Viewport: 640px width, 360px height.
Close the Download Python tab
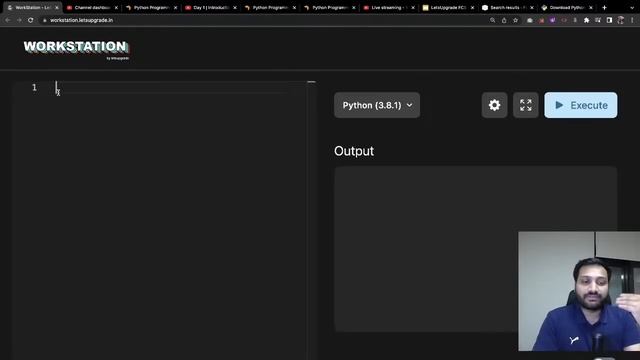point(591,8)
